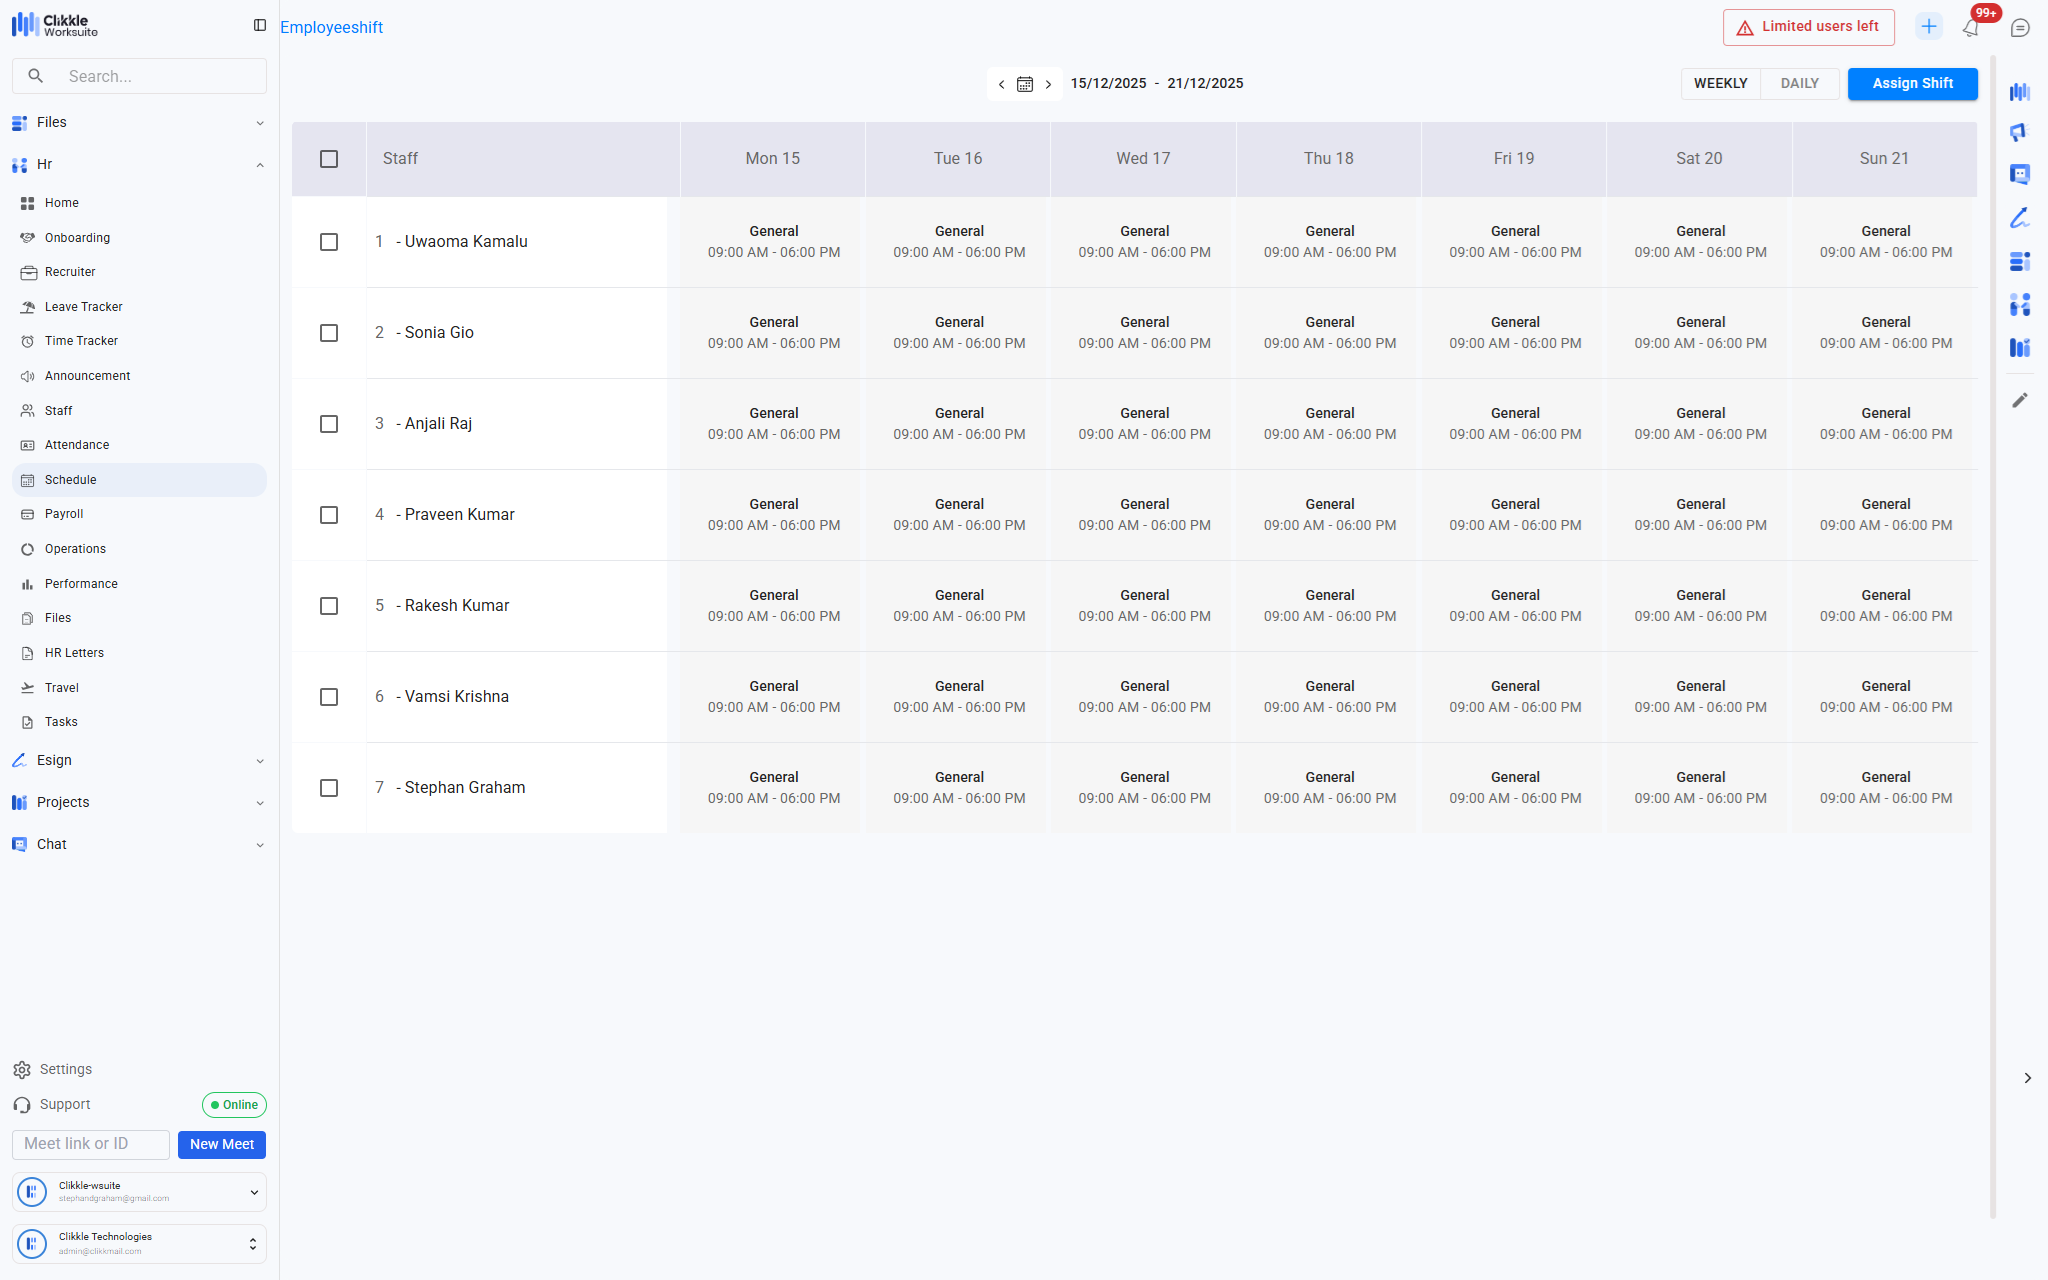Click the blue plus icon in the header
This screenshot has height=1280, width=2048.
(1928, 27)
